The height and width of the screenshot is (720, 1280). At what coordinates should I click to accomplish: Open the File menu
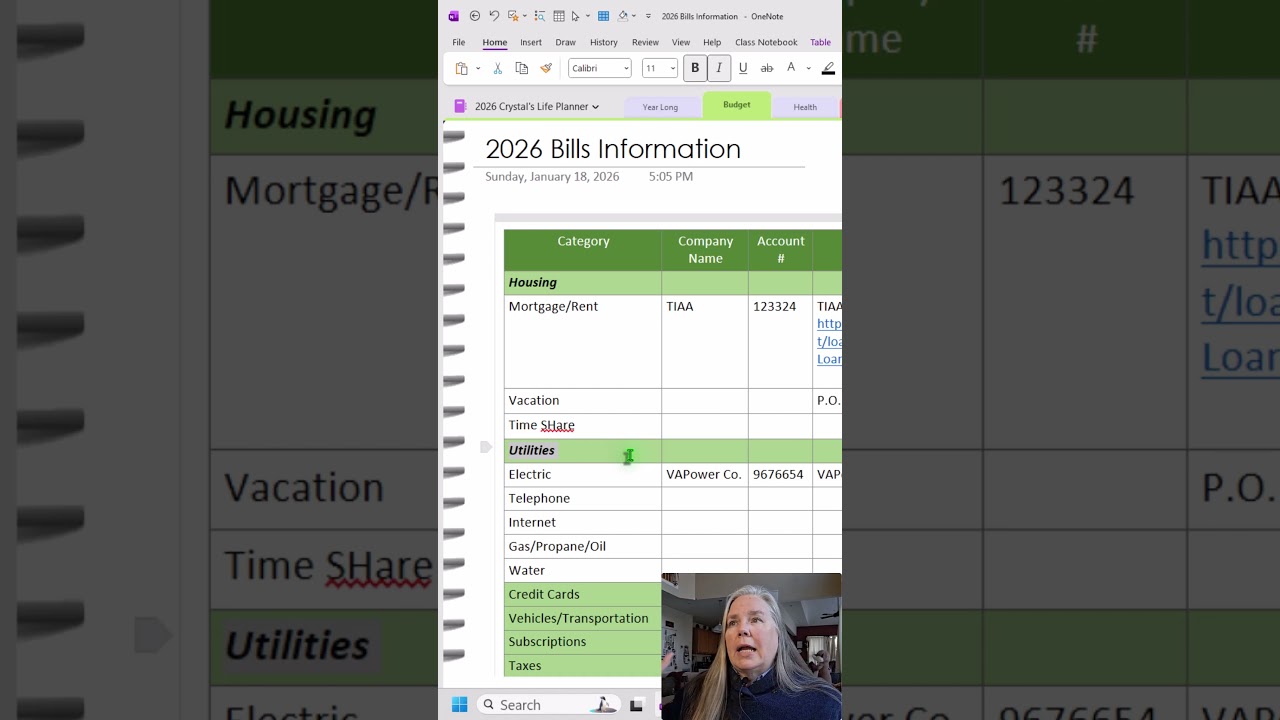click(x=459, y=42)
